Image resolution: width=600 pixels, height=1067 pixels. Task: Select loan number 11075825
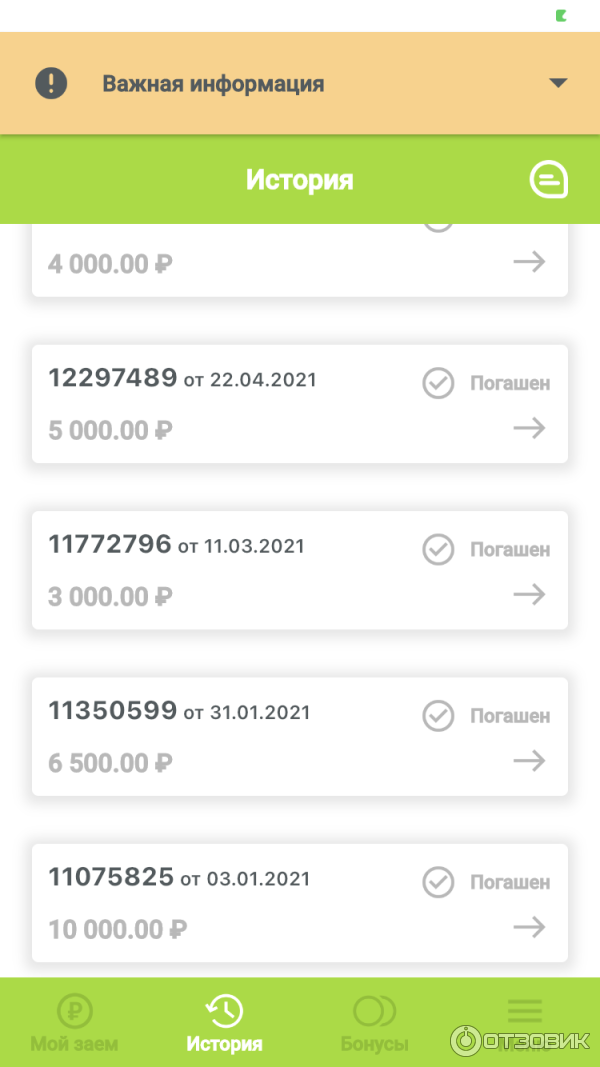(x=111, y=878)
